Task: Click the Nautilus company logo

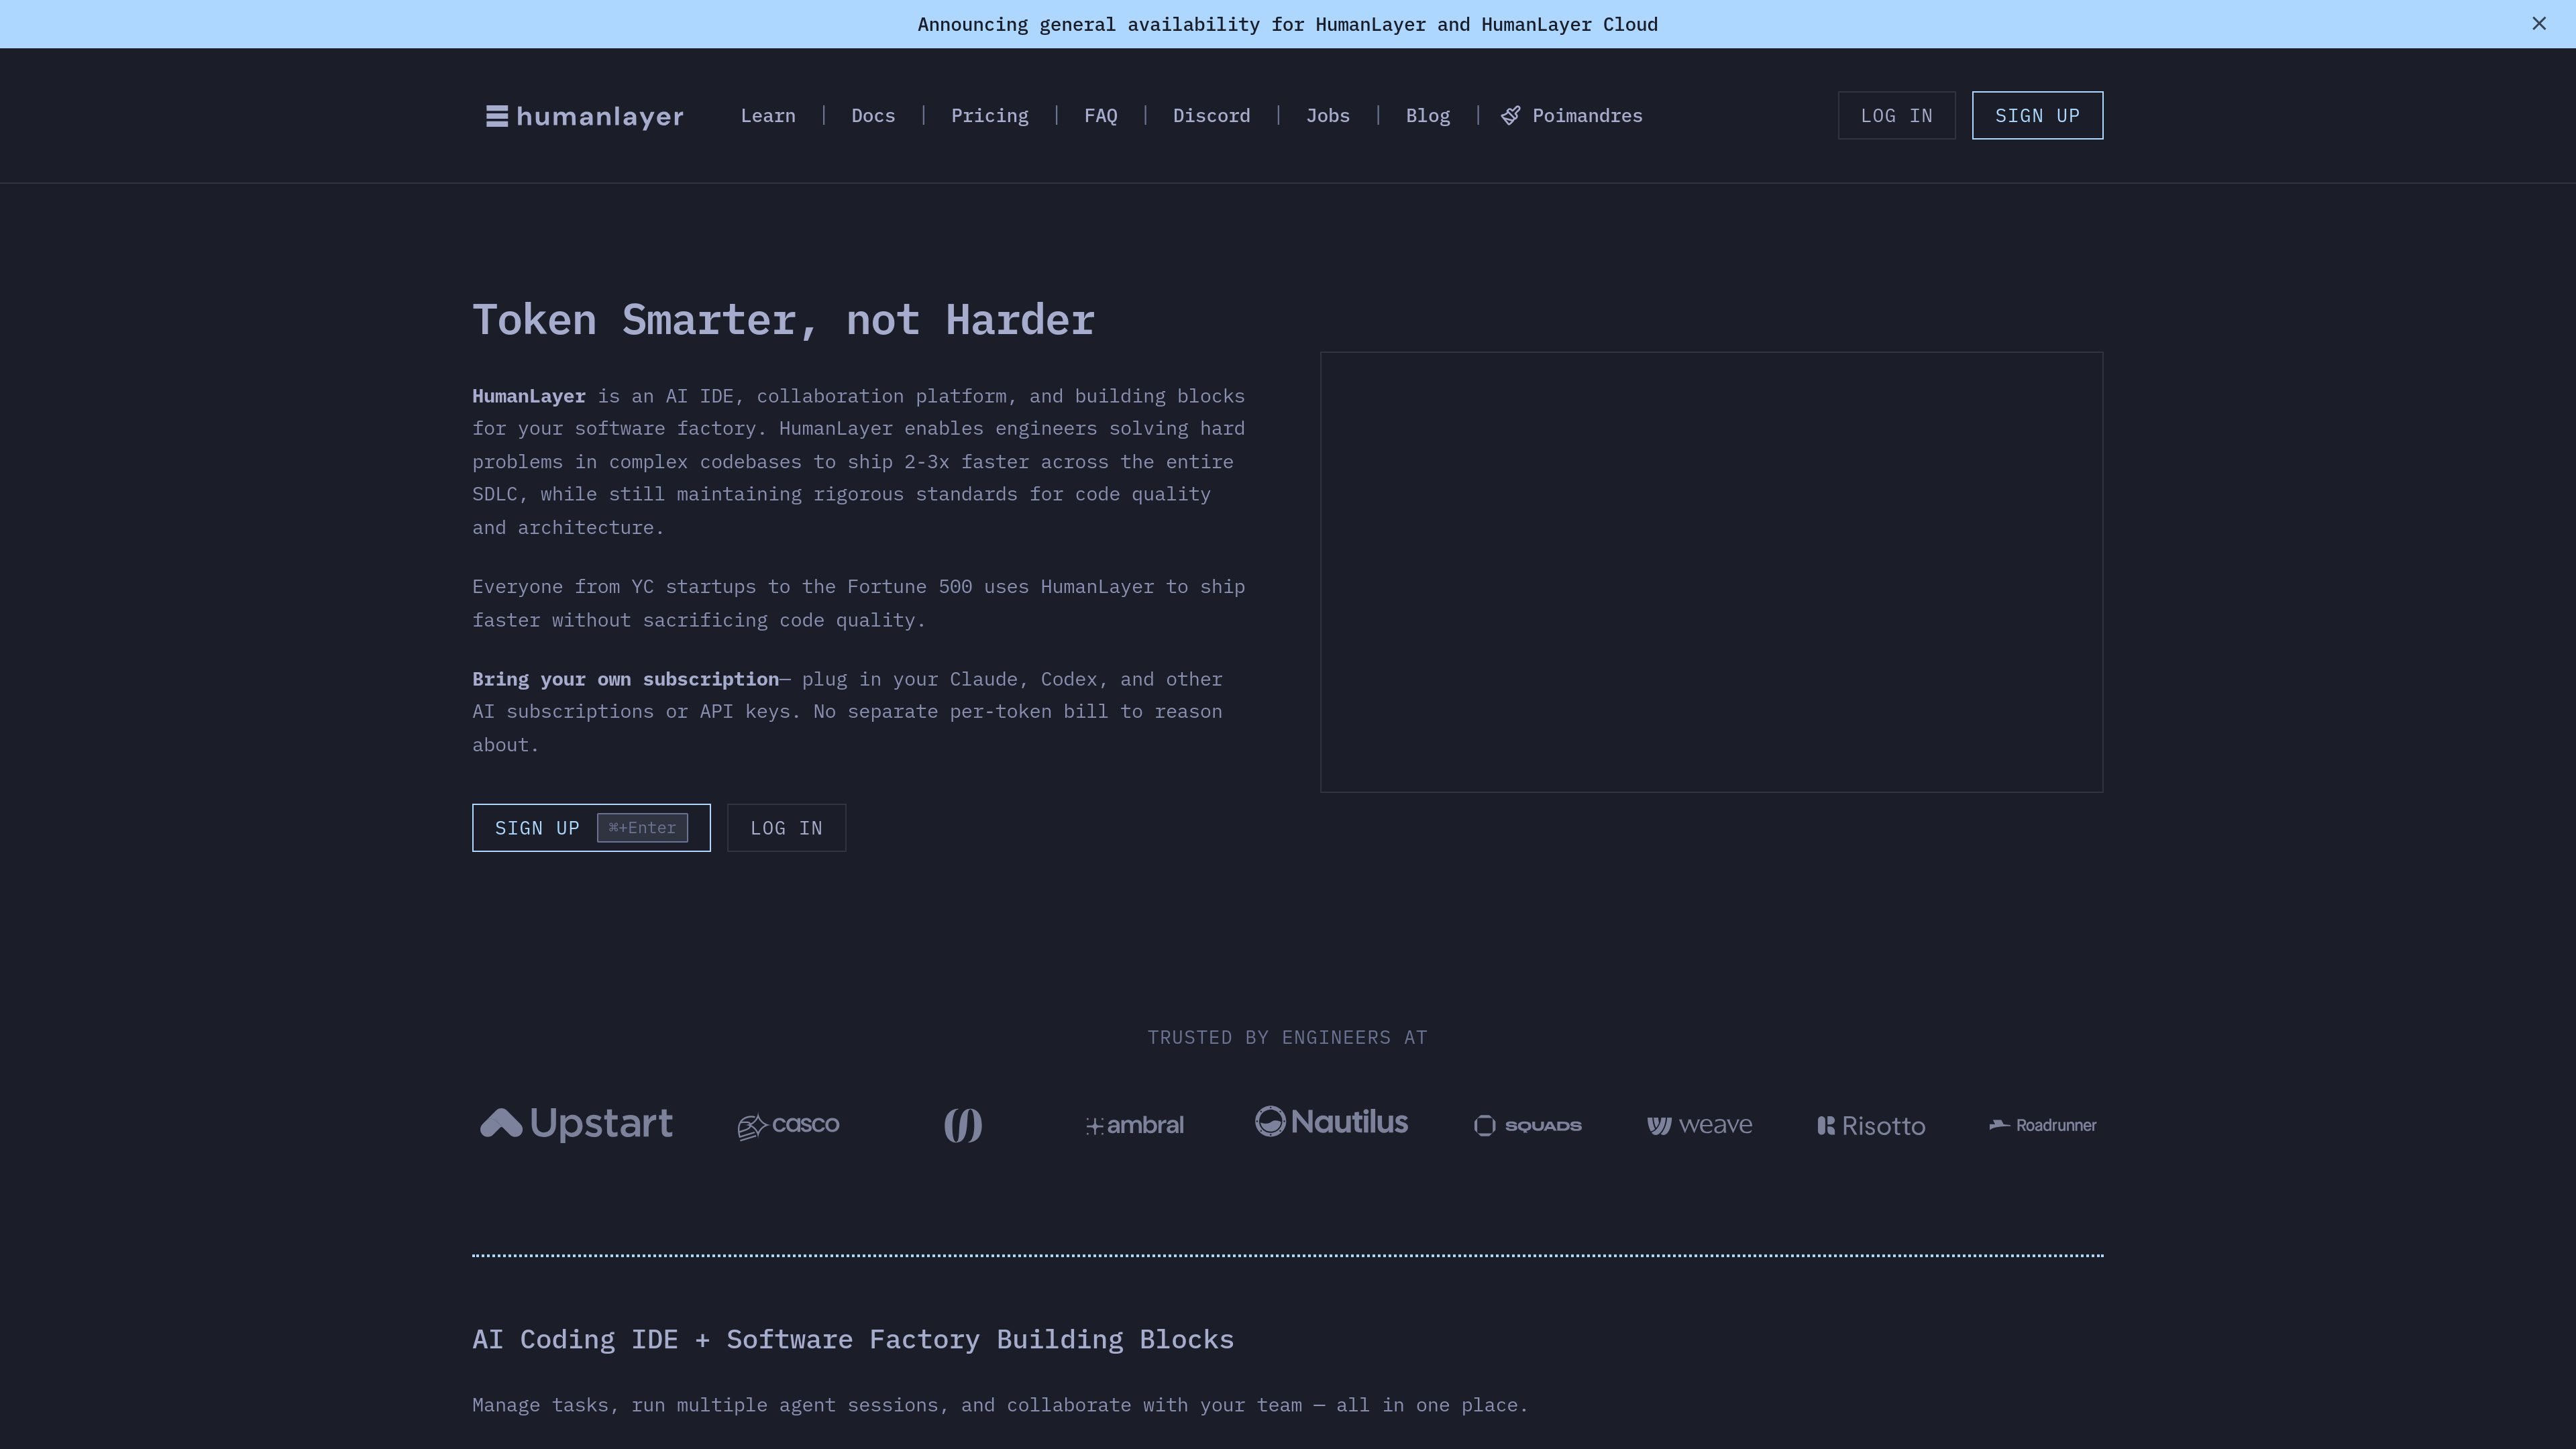Action: (1331, 1122)
